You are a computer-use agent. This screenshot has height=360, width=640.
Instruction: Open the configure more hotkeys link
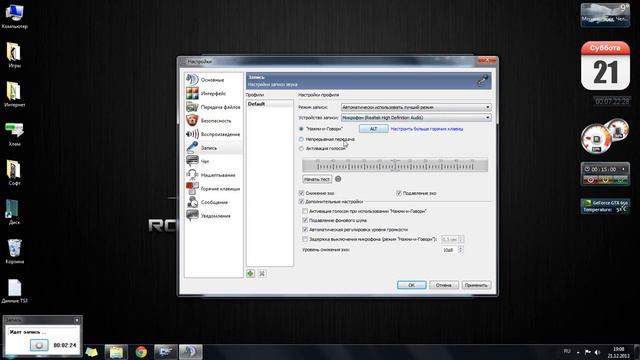pos(427,129)
